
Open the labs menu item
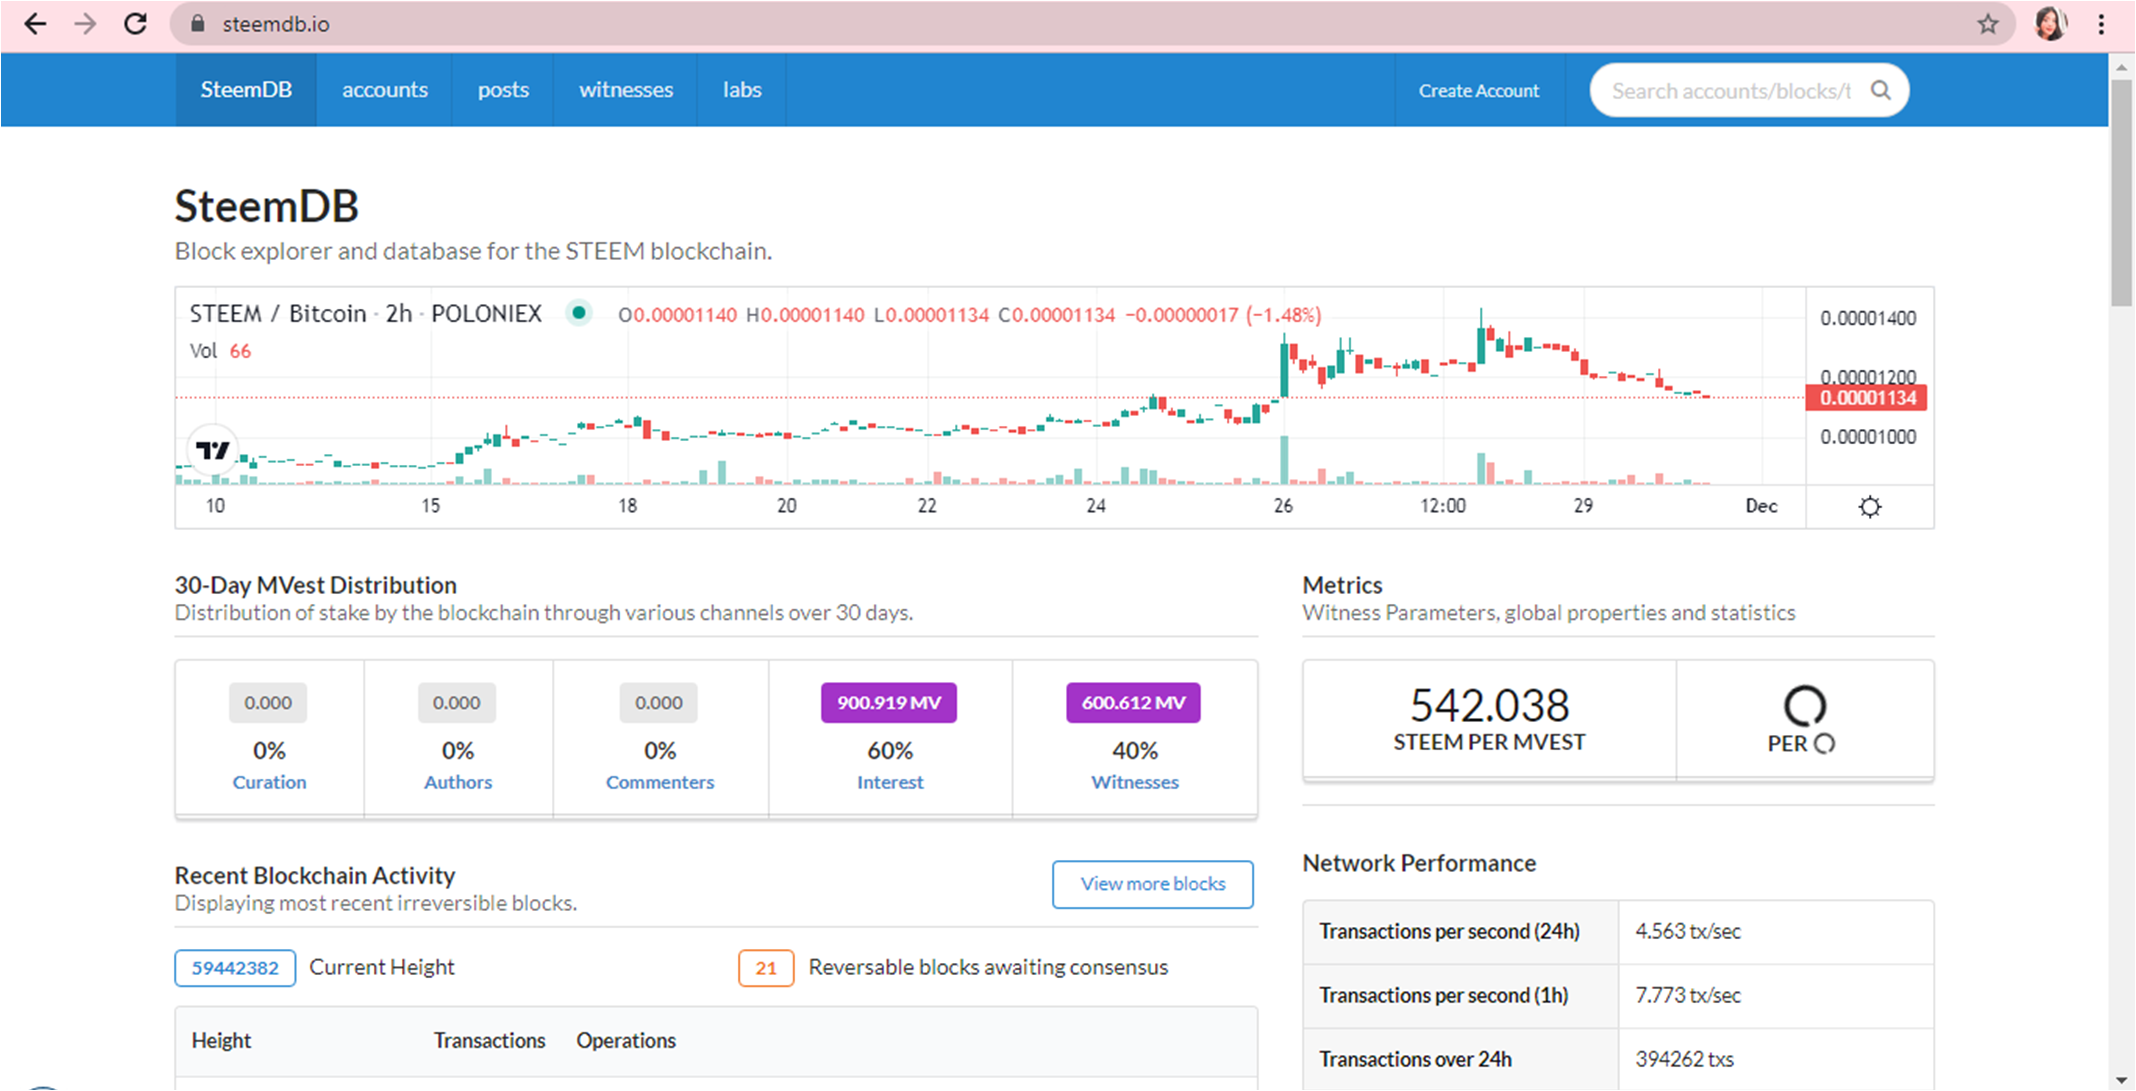[742, 90]
